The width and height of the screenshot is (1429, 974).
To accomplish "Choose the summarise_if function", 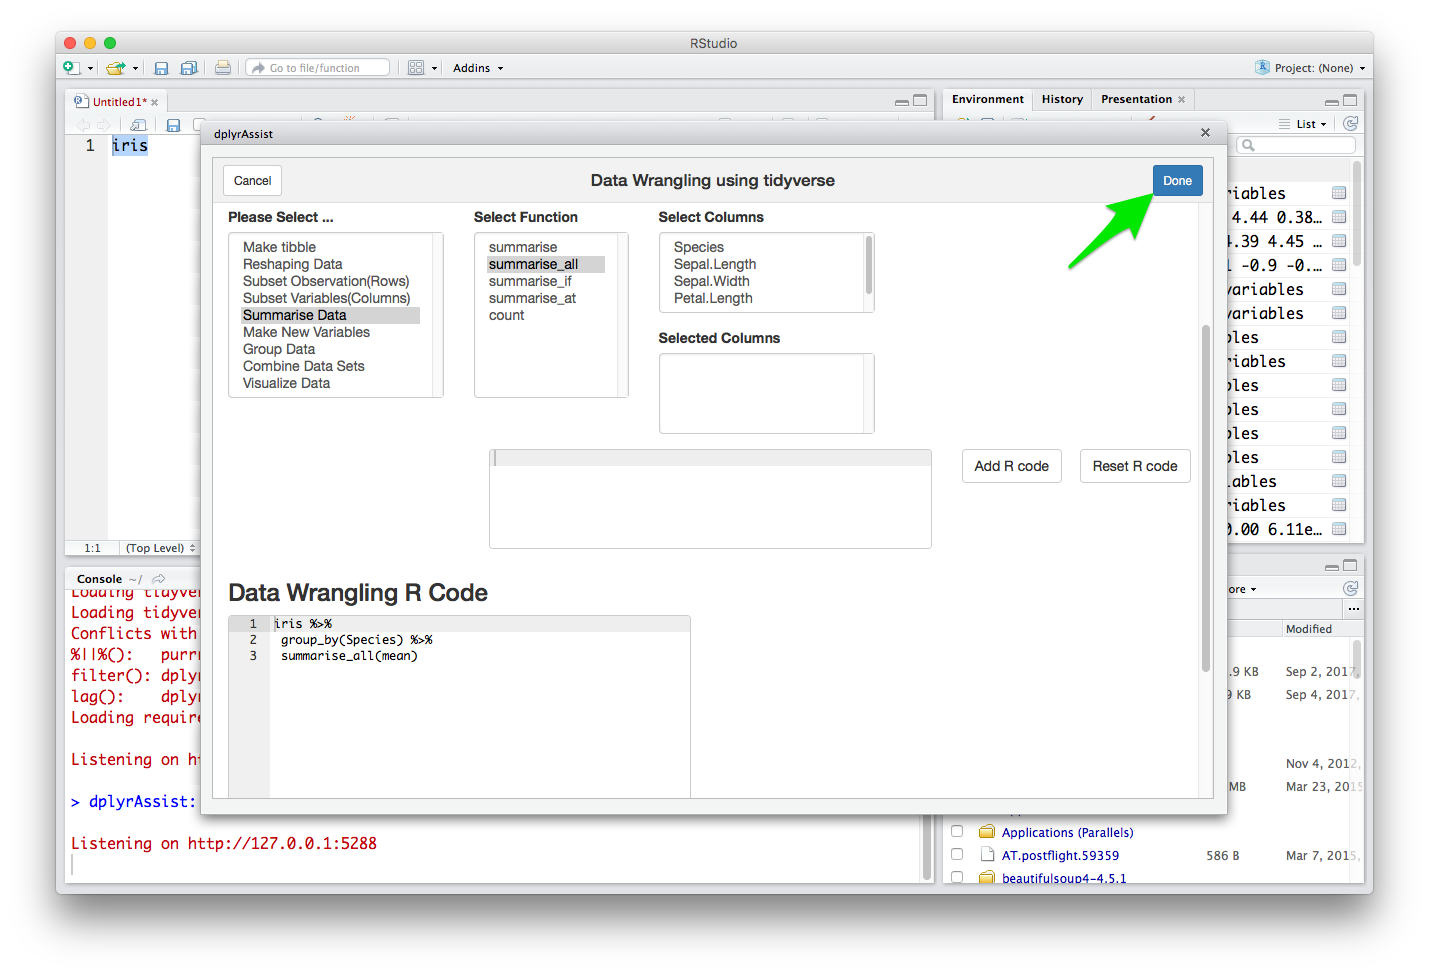I will click(546, 281).
